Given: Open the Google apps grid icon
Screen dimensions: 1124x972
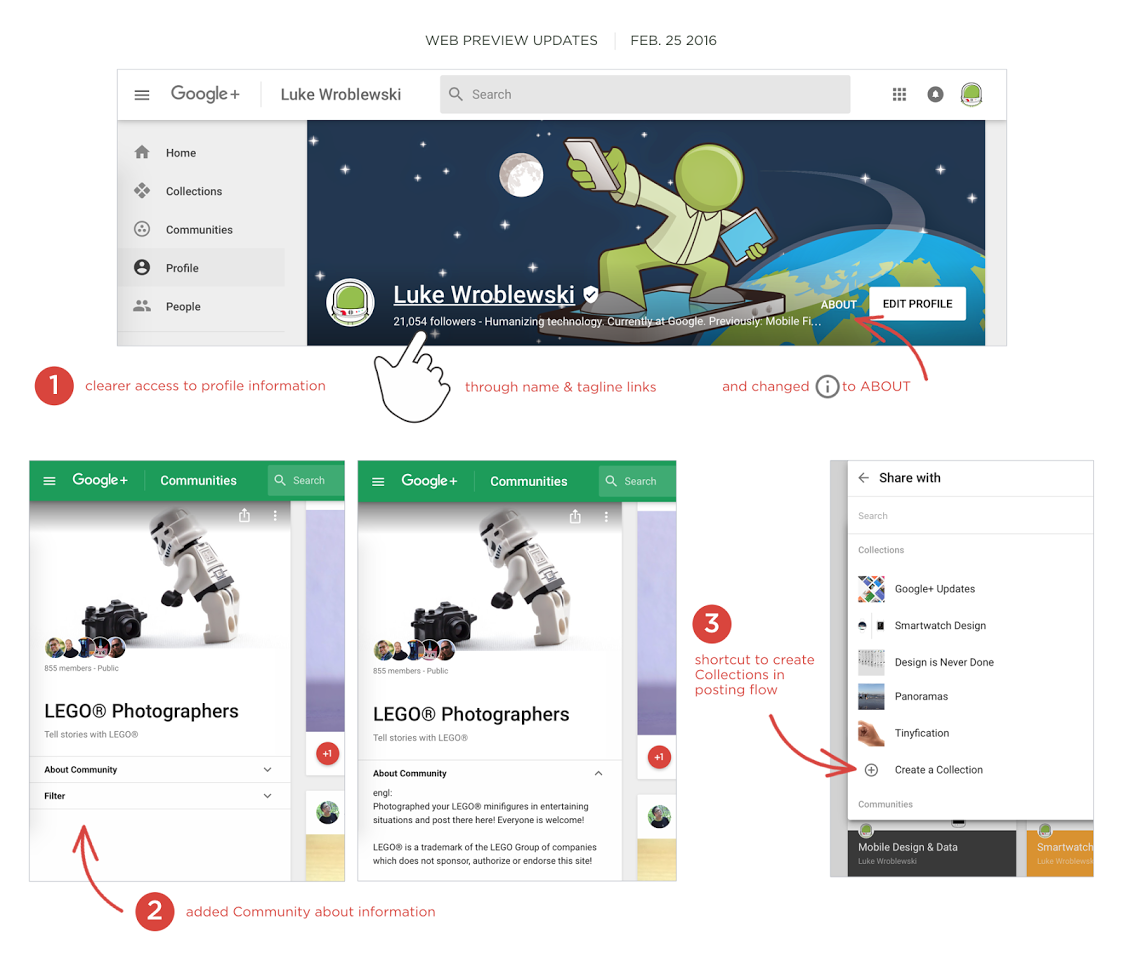Looking at the screenshot, I should pos(899,94).
